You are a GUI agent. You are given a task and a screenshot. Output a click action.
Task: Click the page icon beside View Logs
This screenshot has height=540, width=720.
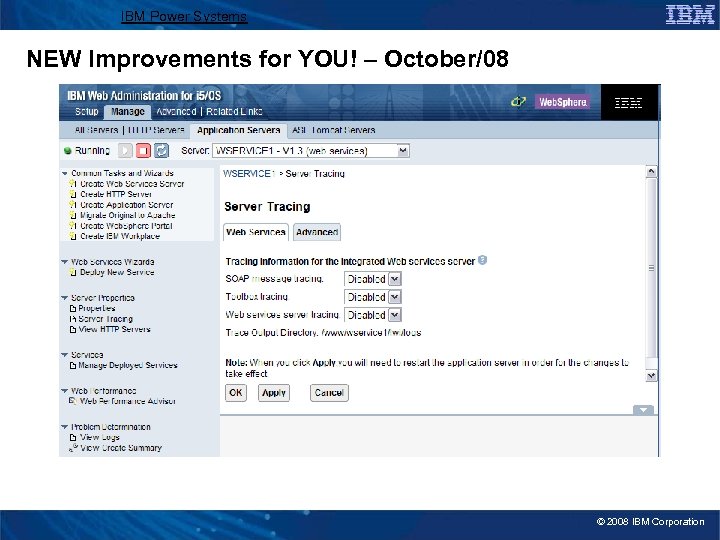point(73,437)
